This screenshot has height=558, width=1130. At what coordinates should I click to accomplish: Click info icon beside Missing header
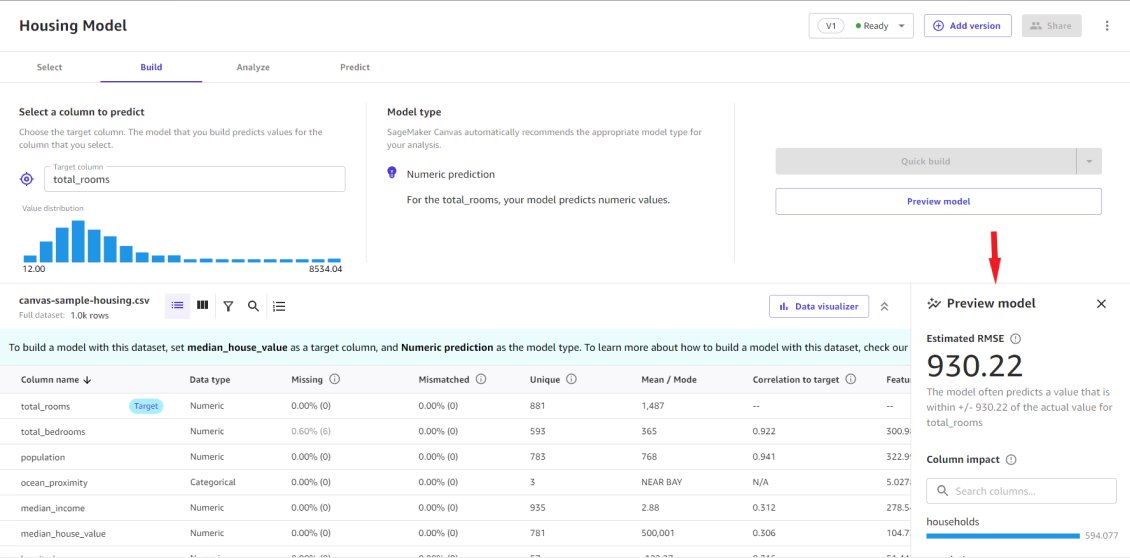coord(334,379)
